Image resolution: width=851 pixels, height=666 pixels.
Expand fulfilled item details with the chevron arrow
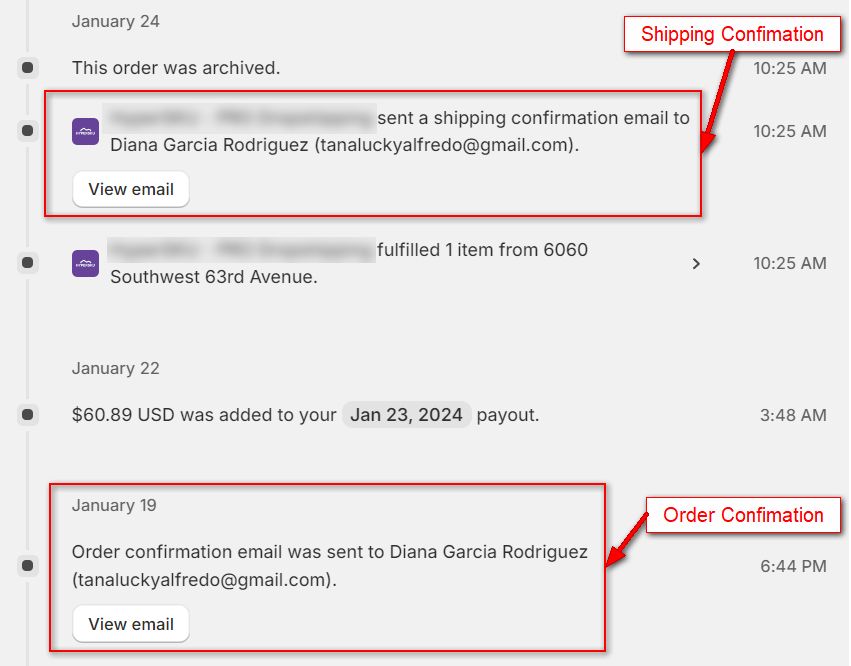click(696, 264)
